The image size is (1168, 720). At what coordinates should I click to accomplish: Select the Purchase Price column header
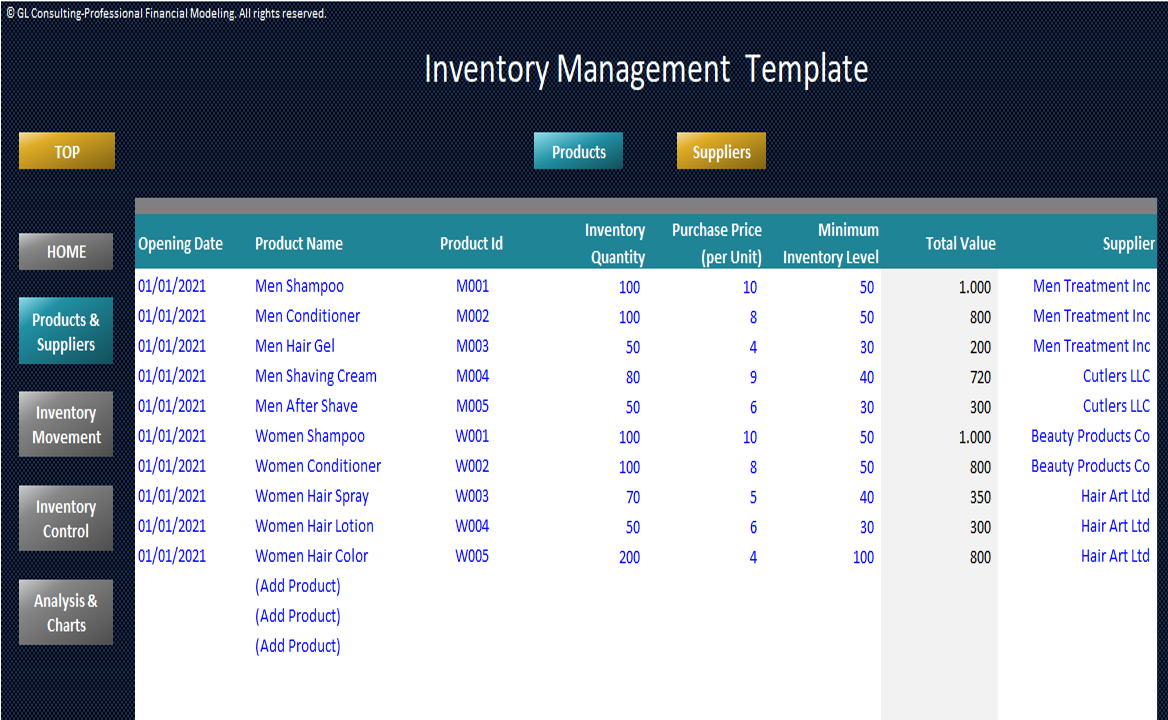(x=717, y=243)
